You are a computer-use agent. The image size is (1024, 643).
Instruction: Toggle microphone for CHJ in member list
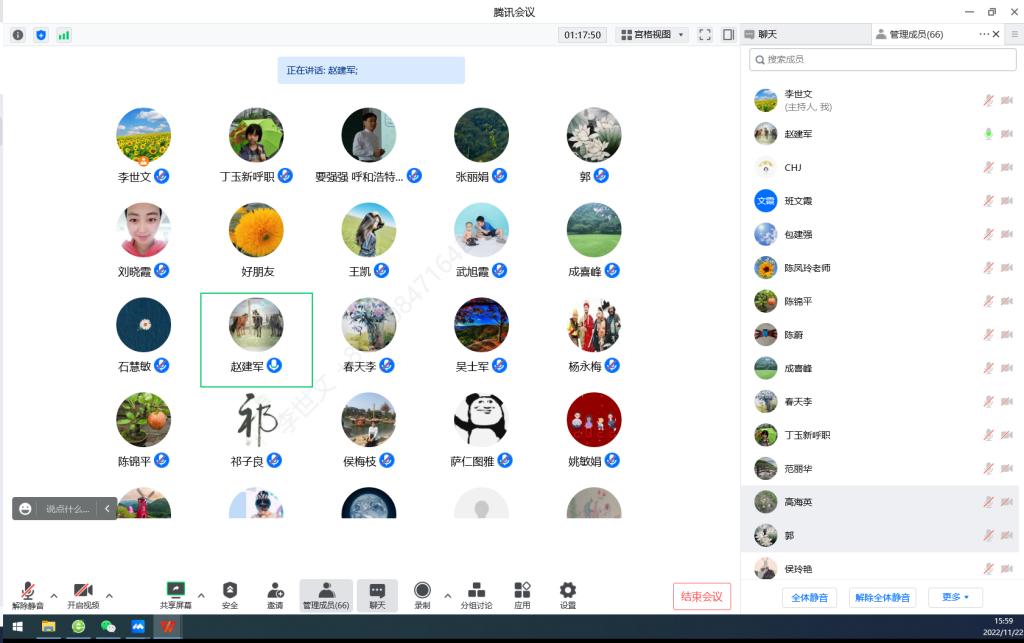(989, 167)
